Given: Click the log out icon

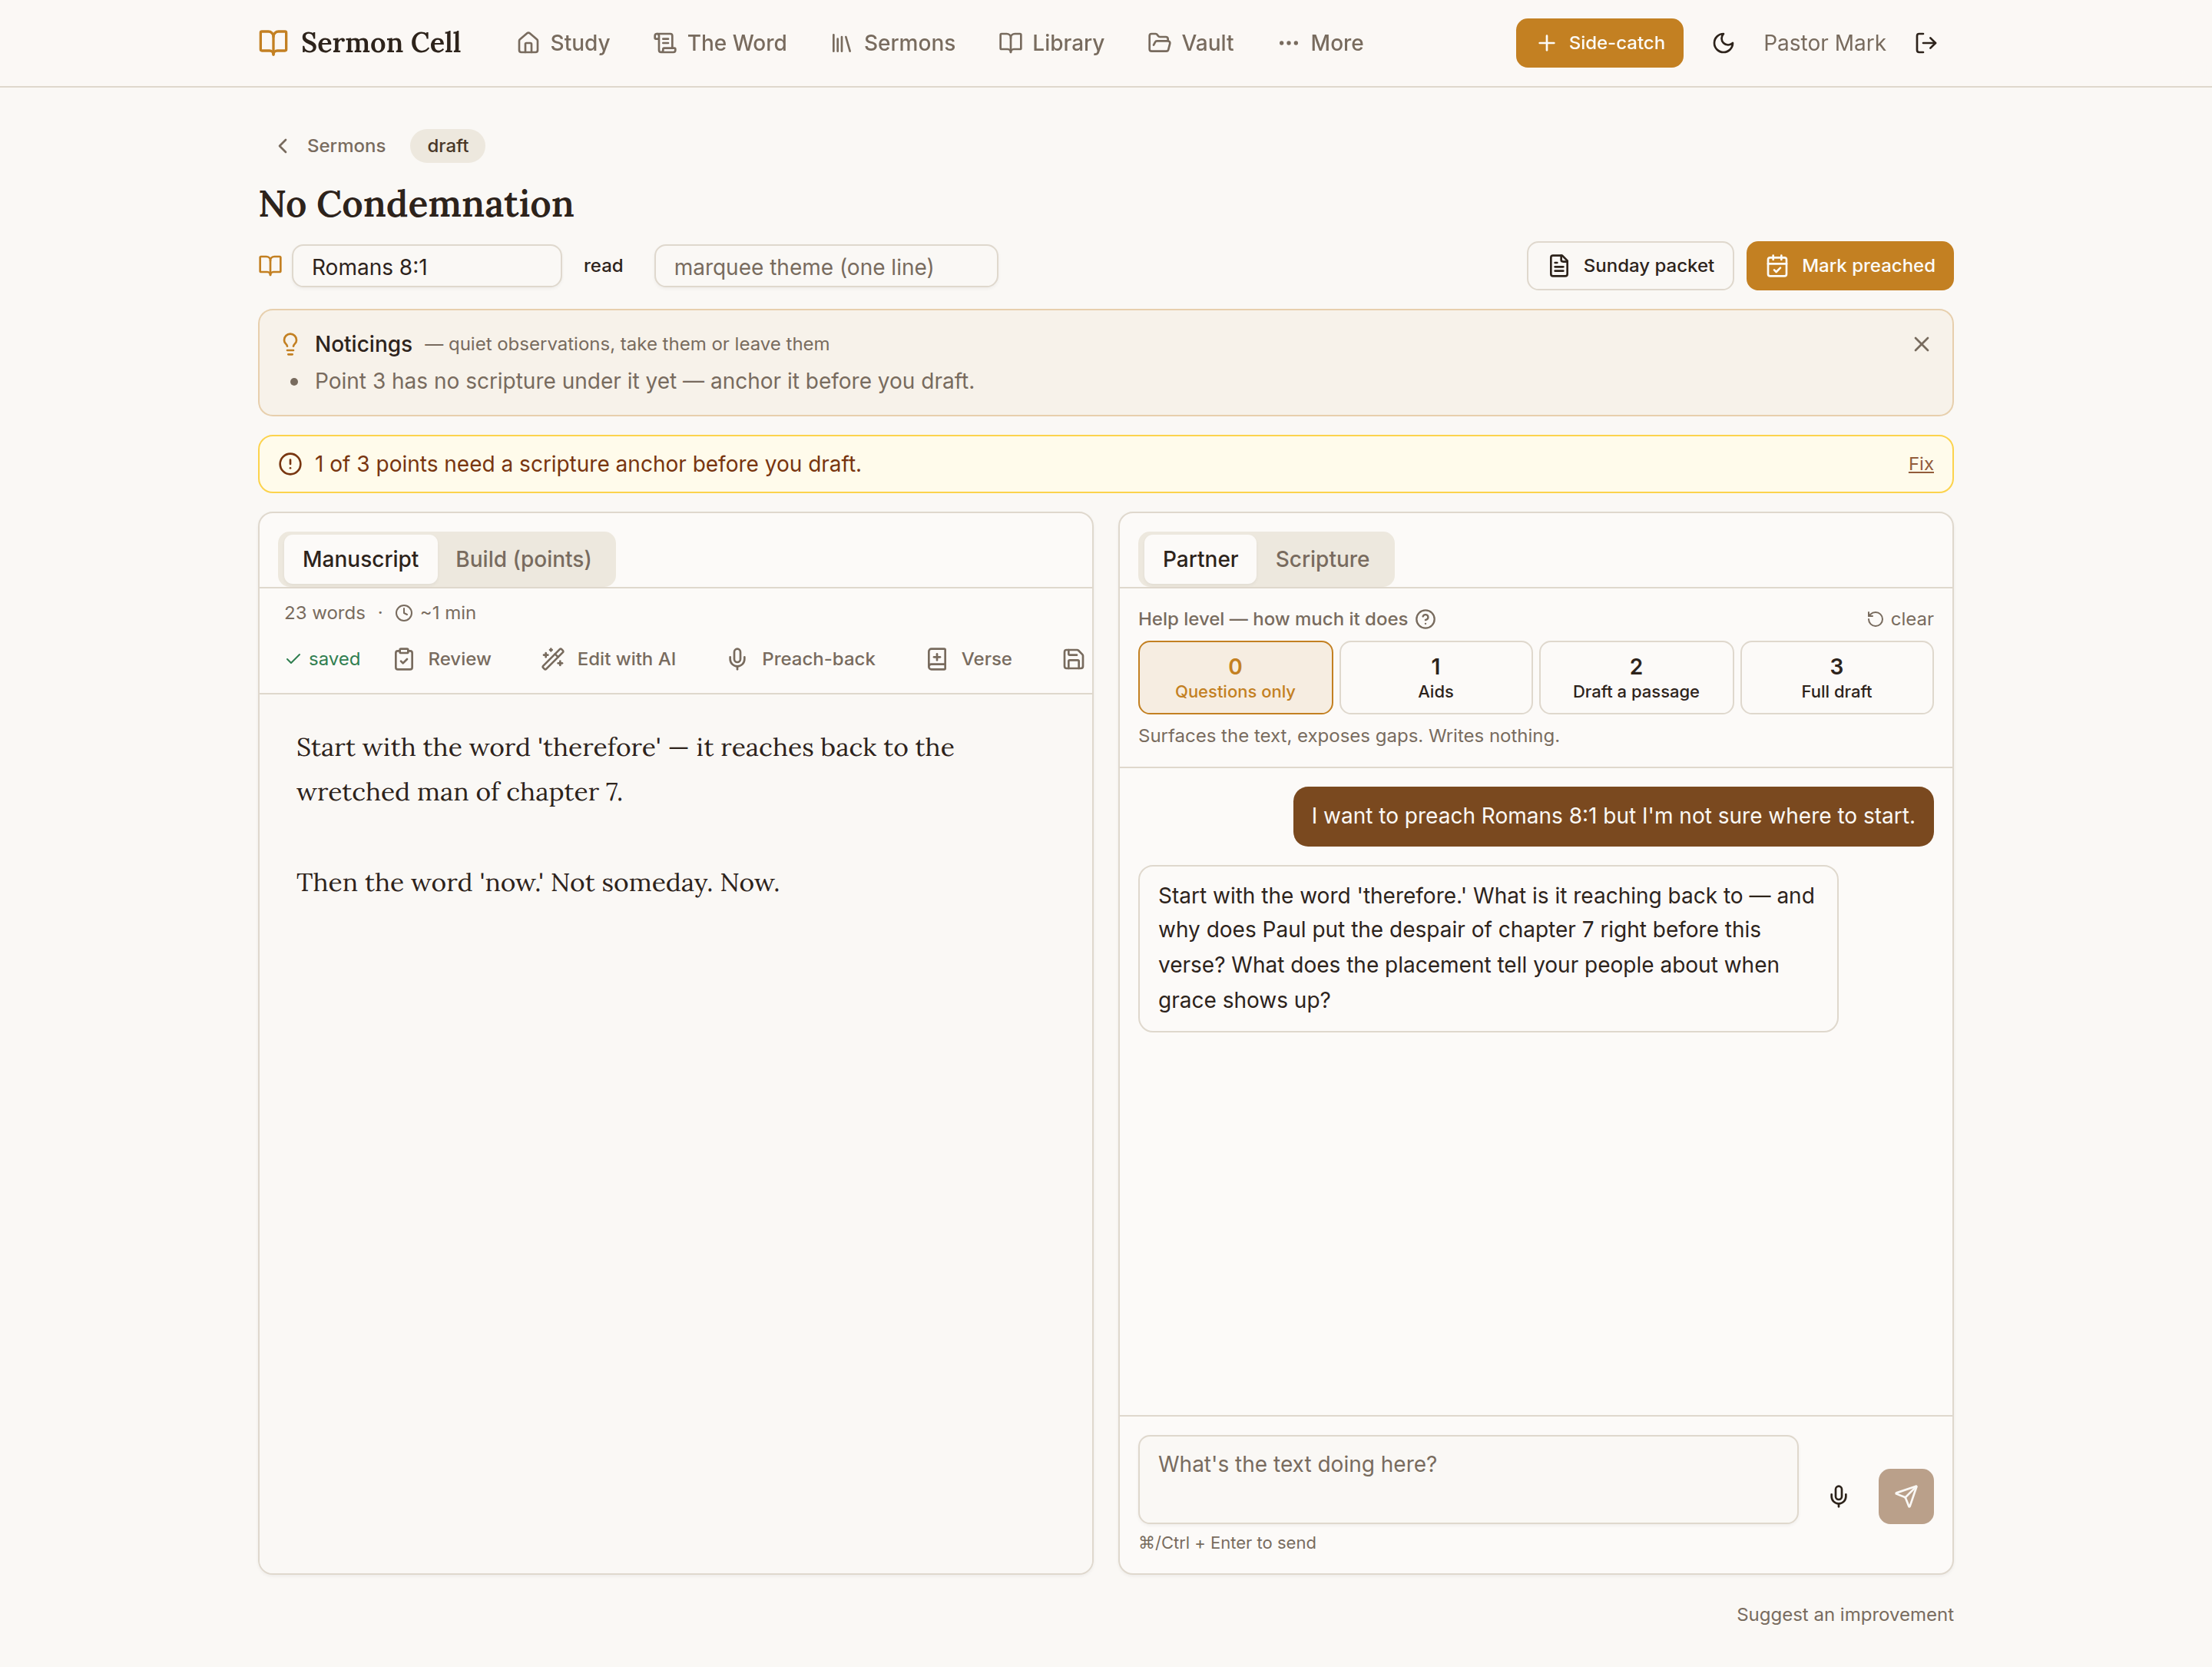Looking at the screenshot, I should (1926, 43).
